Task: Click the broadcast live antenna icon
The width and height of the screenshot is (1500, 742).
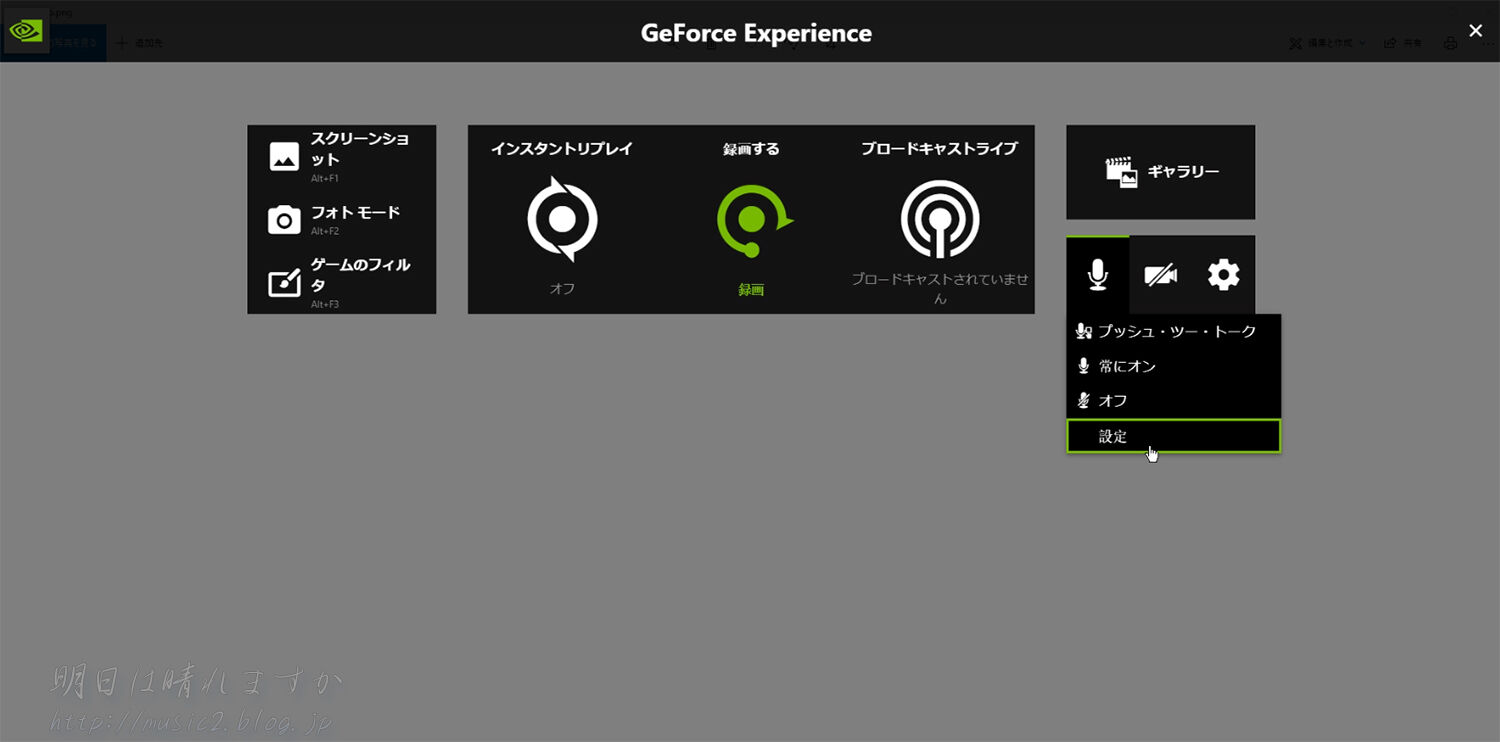Action: pos(940,219)
